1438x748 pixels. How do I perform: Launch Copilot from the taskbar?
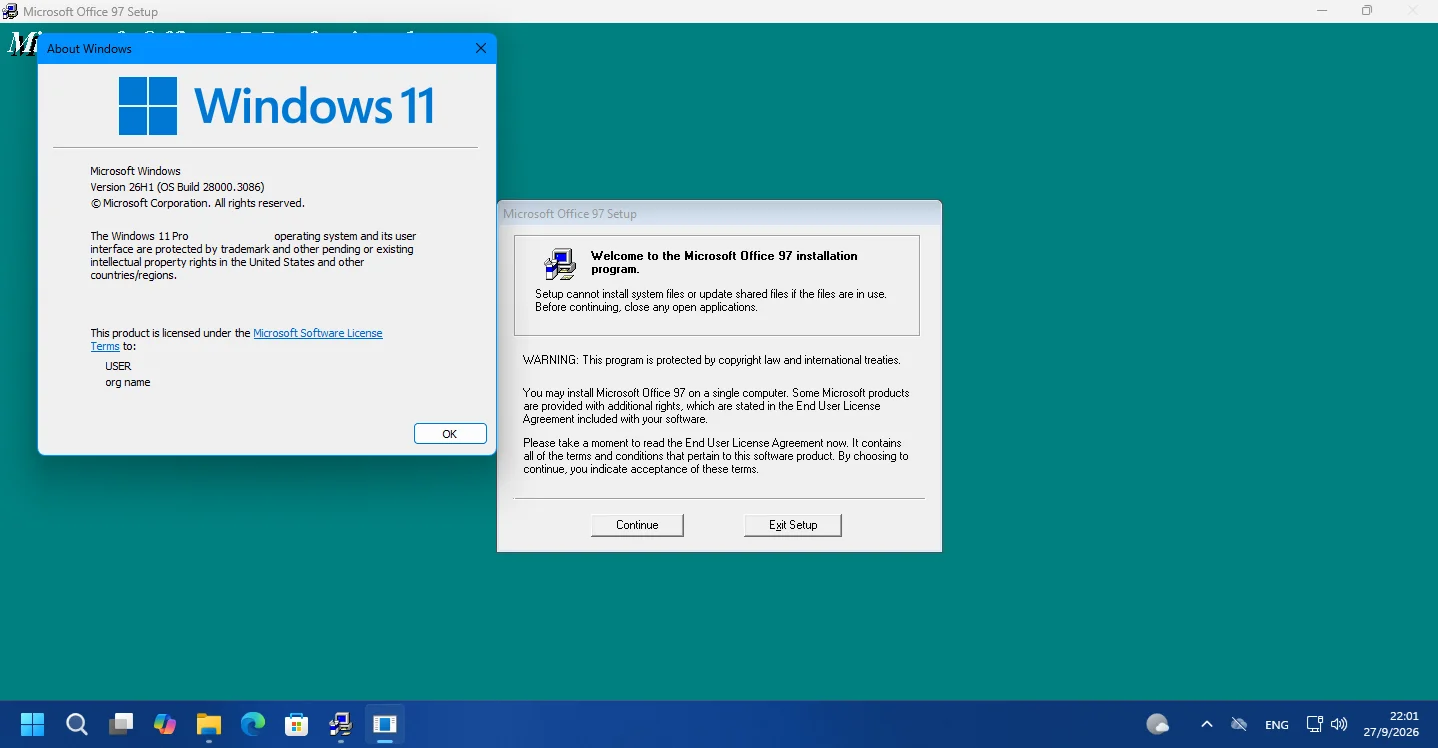(x=165, y=724)
